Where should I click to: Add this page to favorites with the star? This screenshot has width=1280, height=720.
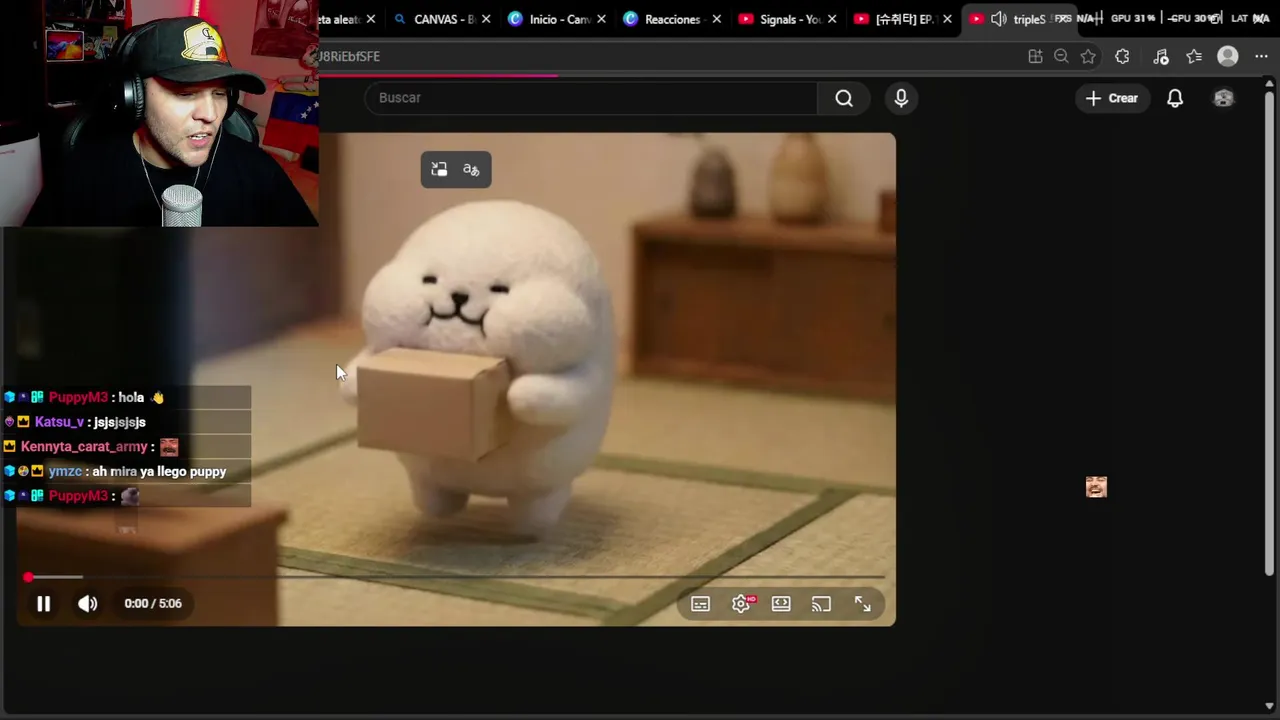click(x=1088, y=57)
